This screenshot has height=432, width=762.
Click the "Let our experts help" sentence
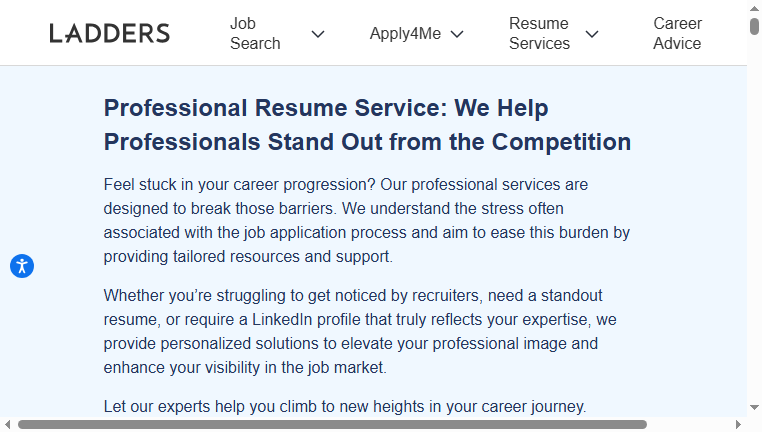[345, 406]
